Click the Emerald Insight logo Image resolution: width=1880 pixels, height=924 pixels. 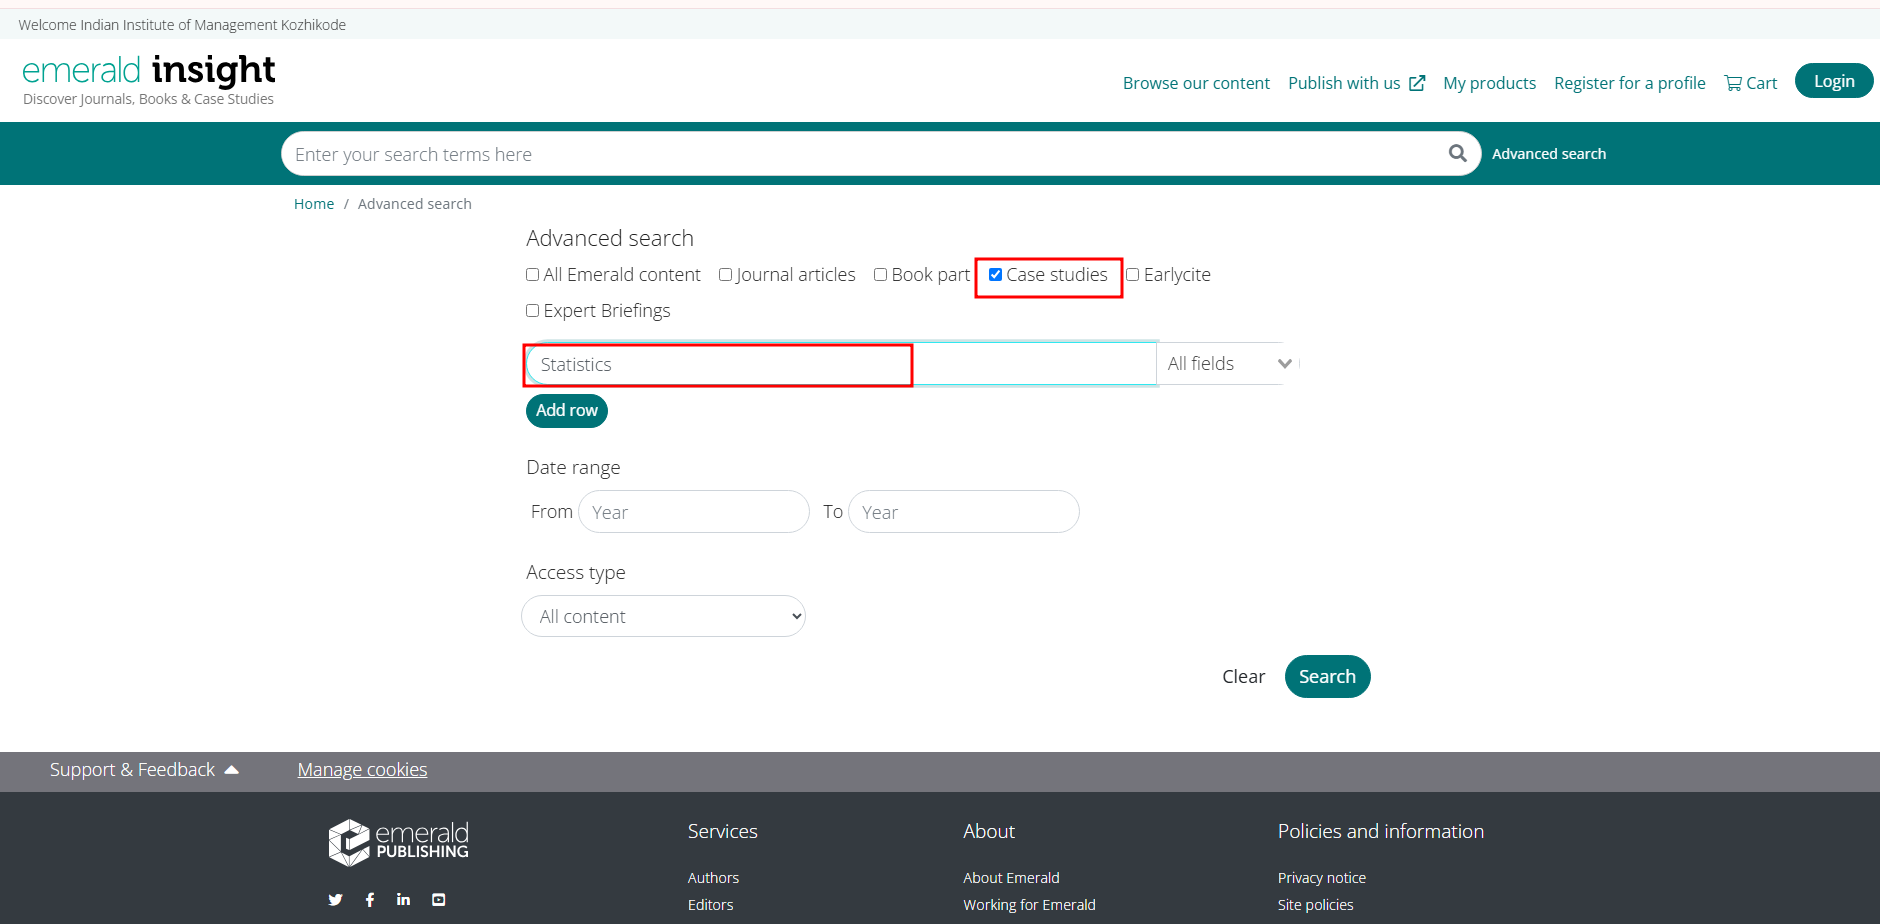pos(149,80)
